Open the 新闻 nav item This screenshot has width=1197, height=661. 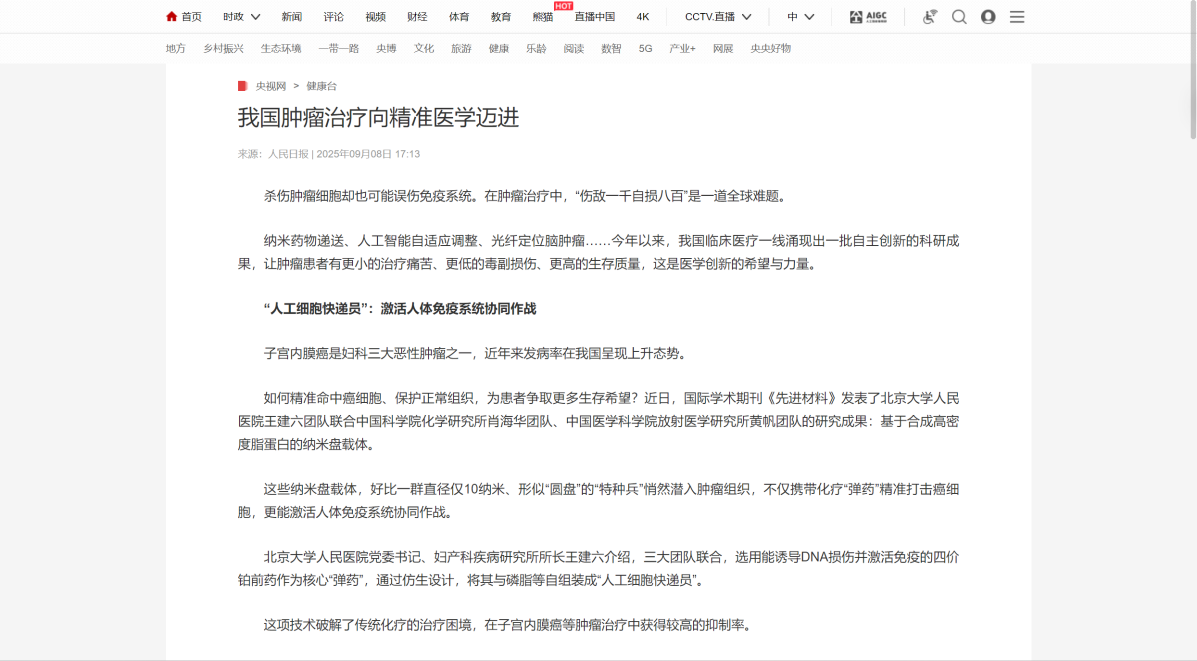click(x=292, y=17)
